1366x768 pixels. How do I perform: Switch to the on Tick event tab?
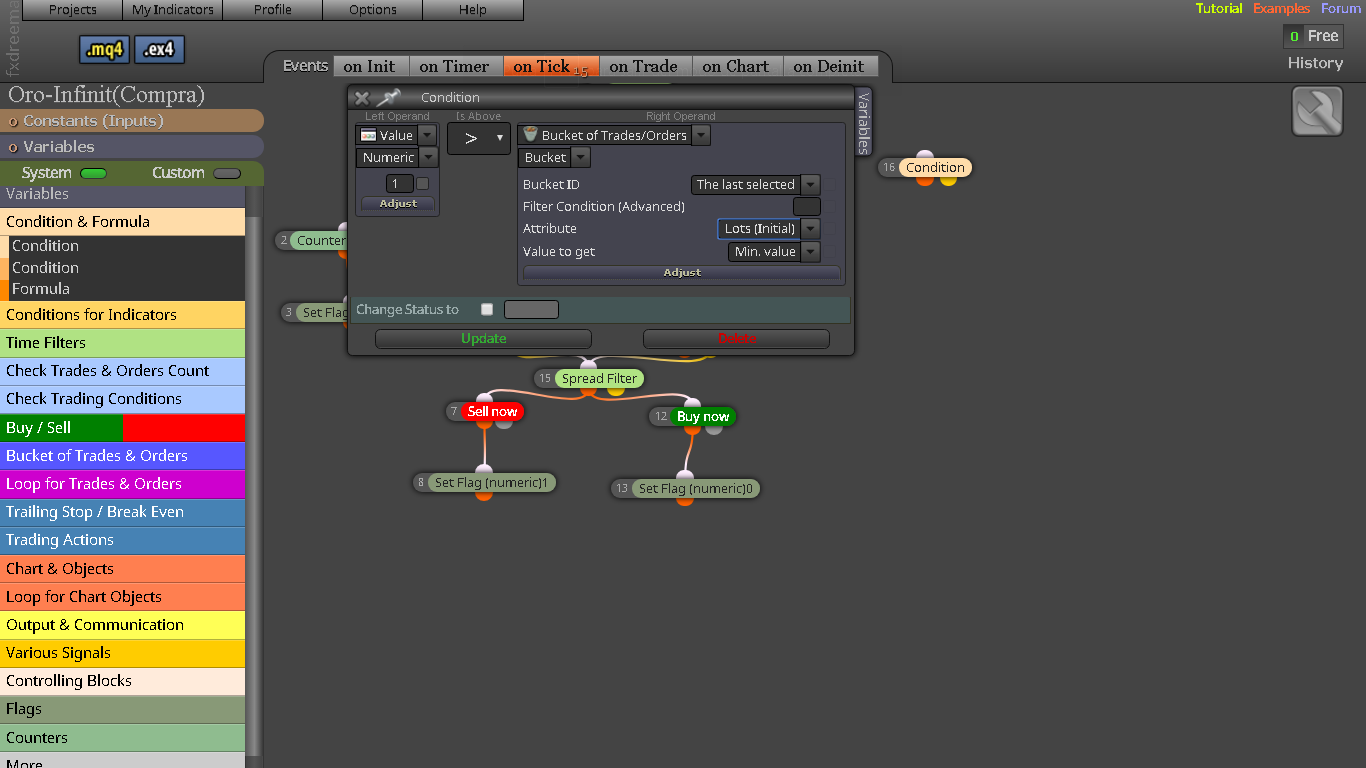pos(551,66)
